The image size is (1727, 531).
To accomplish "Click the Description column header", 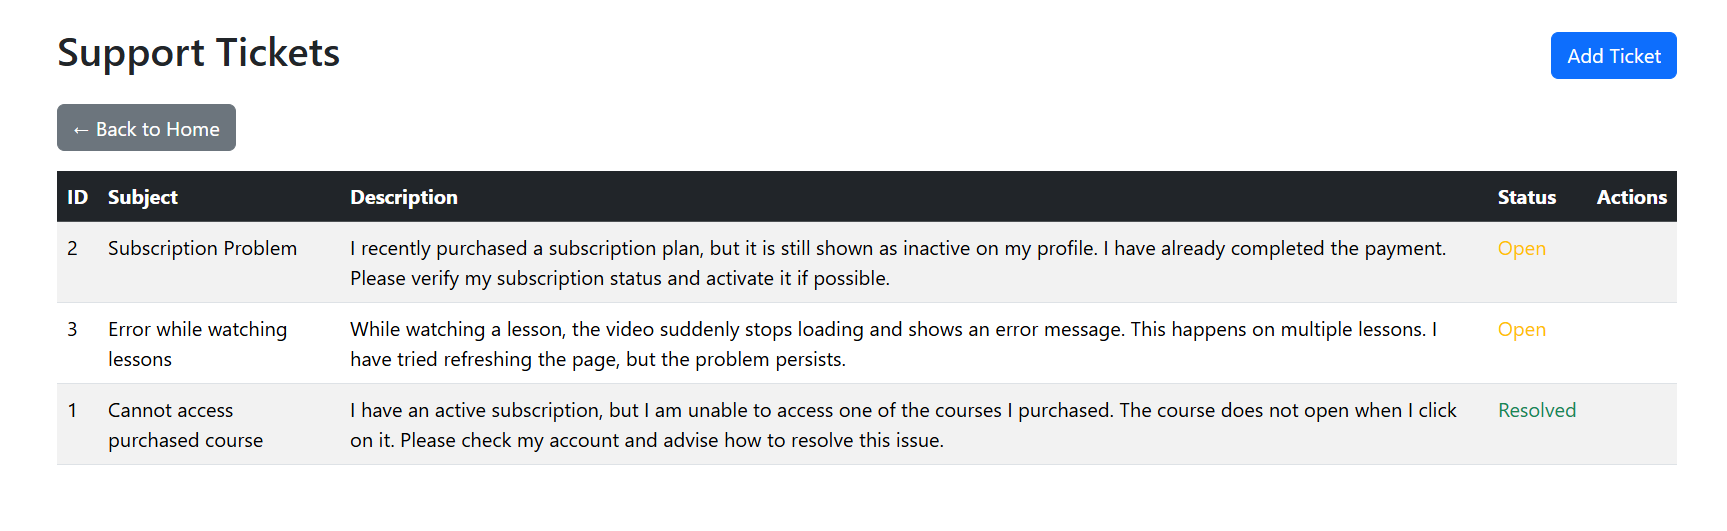I will coord(403,197).
